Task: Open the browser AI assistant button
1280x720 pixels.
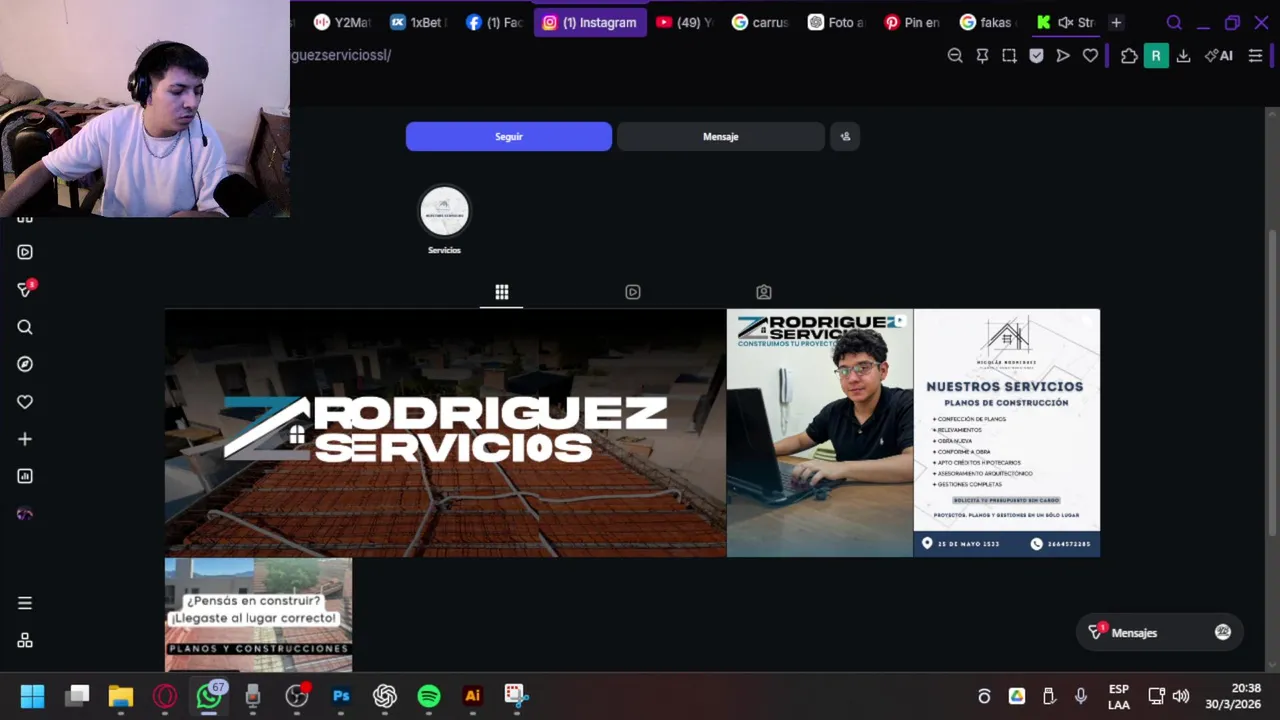Action: click(x=1219, y=56)
